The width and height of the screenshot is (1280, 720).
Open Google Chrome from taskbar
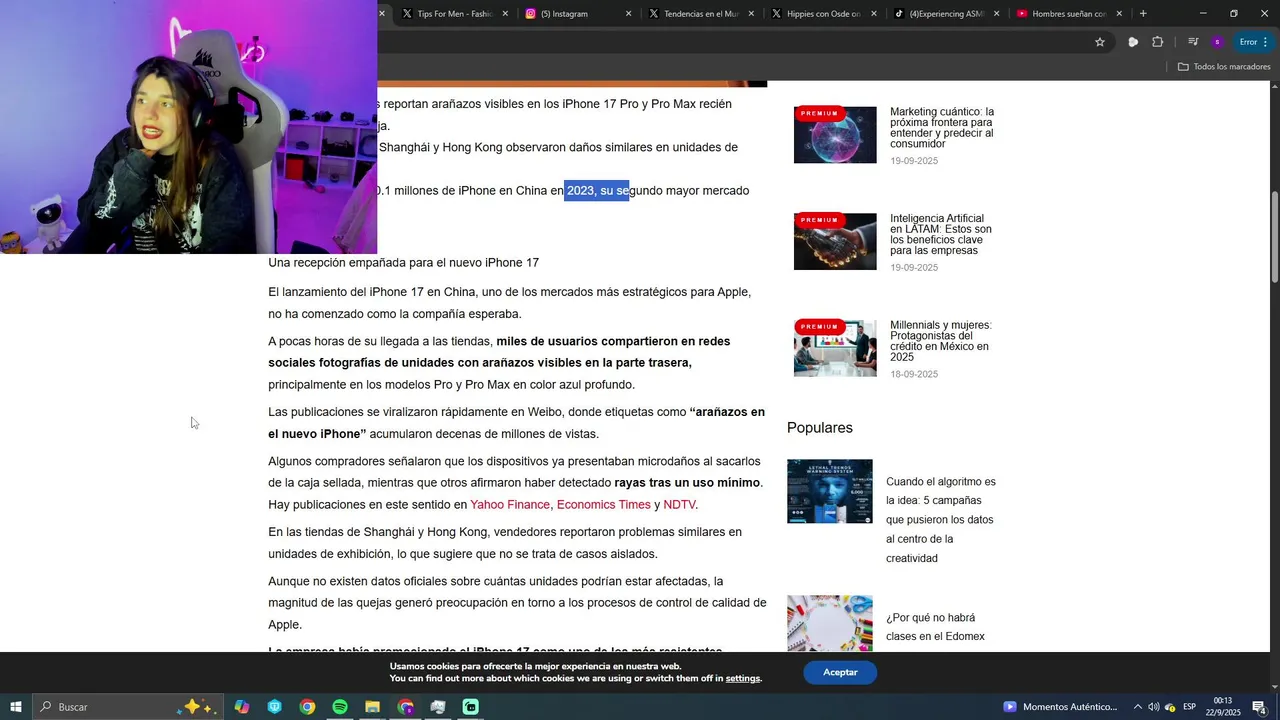tap(307, 707)
